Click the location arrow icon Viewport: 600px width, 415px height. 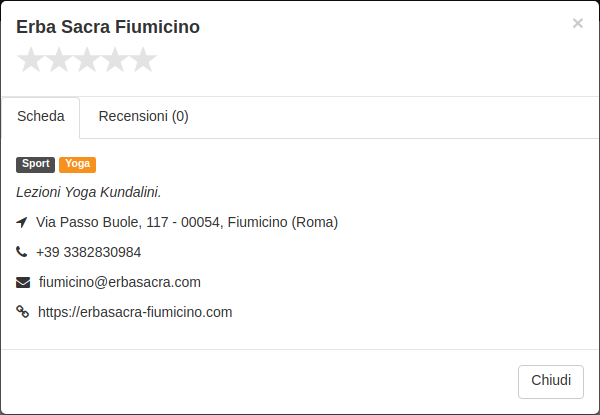point(22,222)
